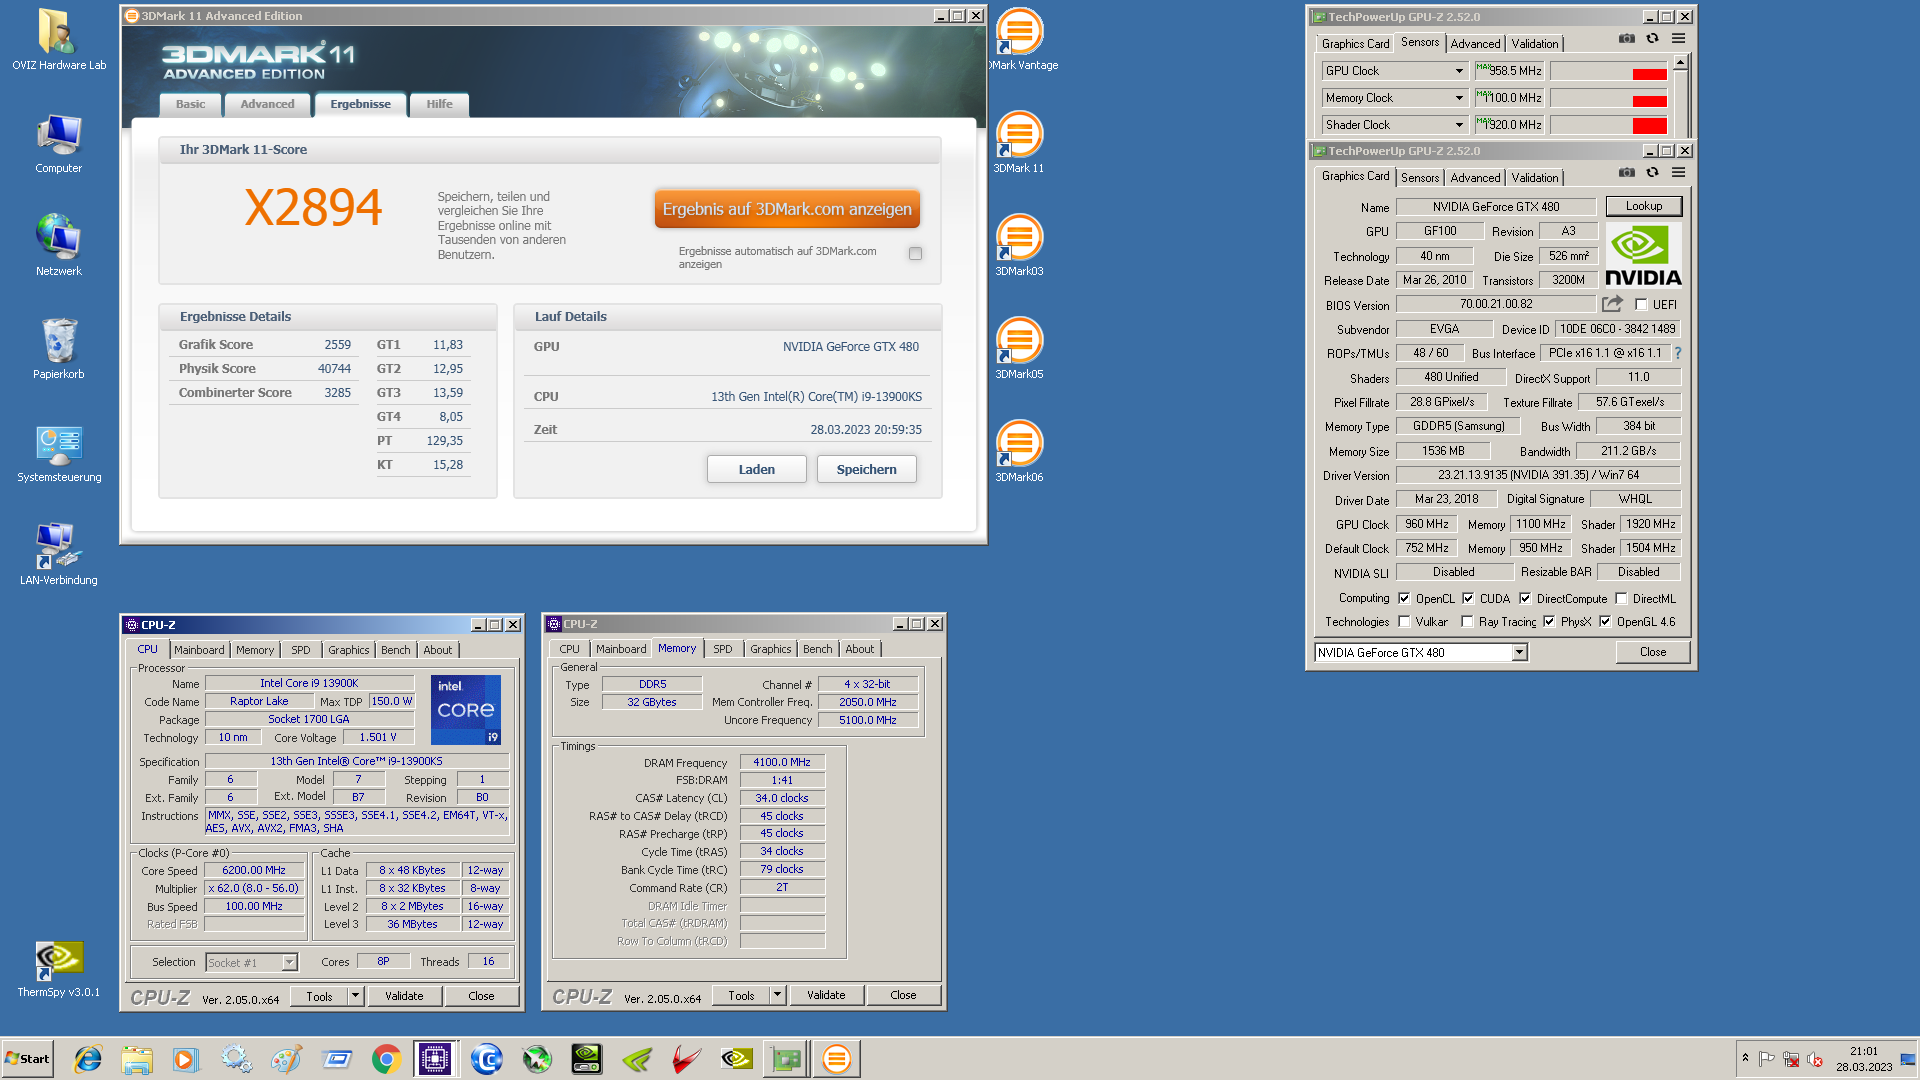Click the screenshot camera icon in GPU-Z Sensors window
This screenshot has height=1080, width=1920.
[x=1627, y=38]
